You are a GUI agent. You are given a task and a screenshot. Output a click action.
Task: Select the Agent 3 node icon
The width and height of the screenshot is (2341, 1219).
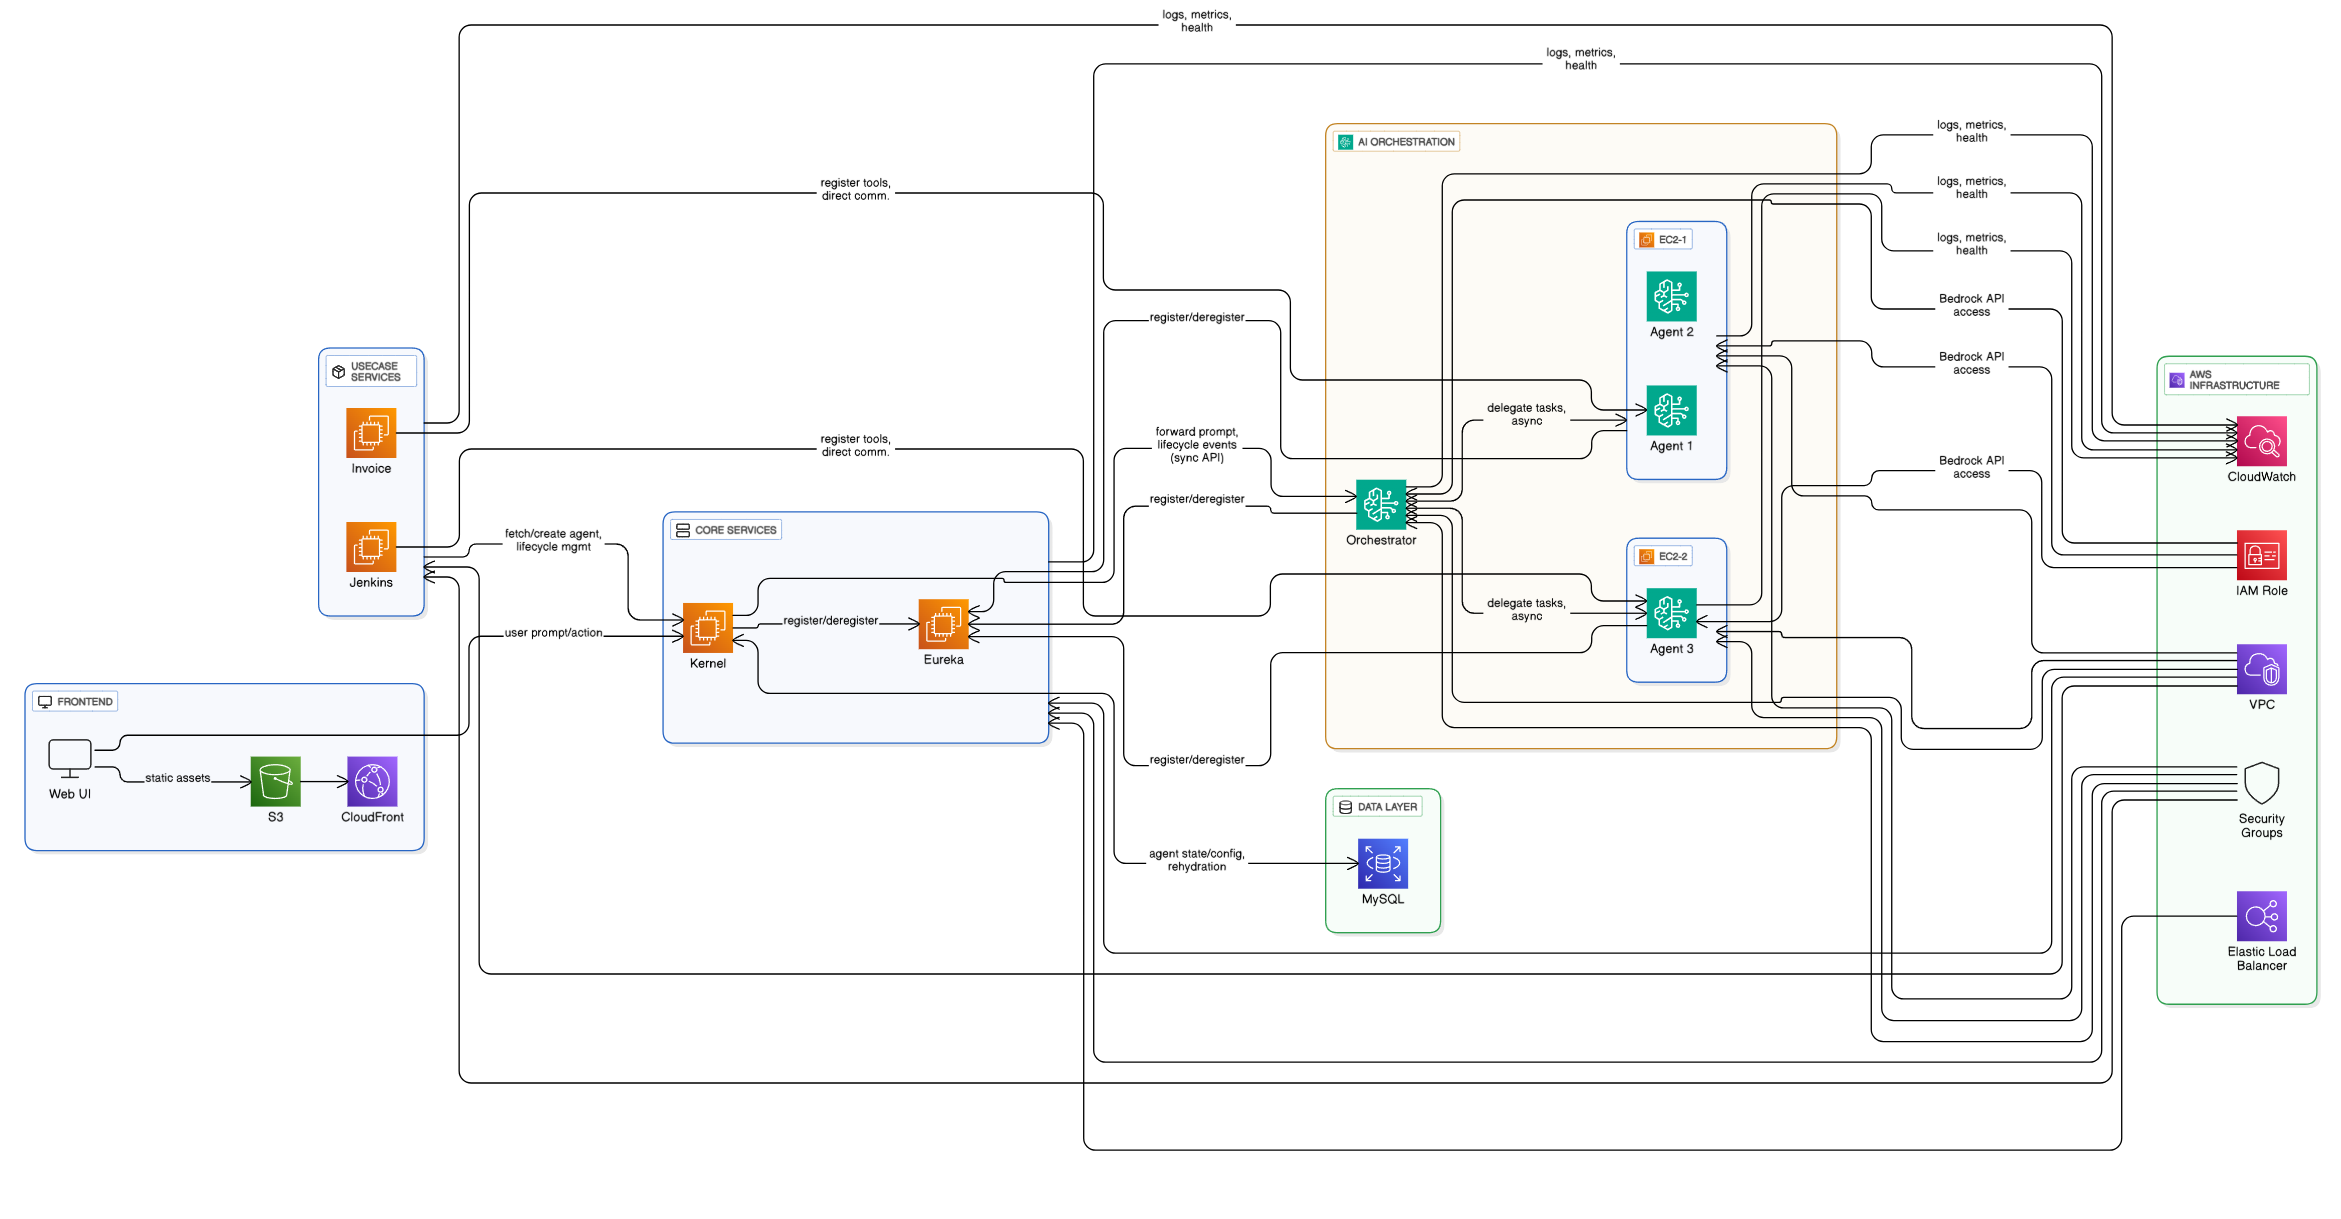(1671, 613)
